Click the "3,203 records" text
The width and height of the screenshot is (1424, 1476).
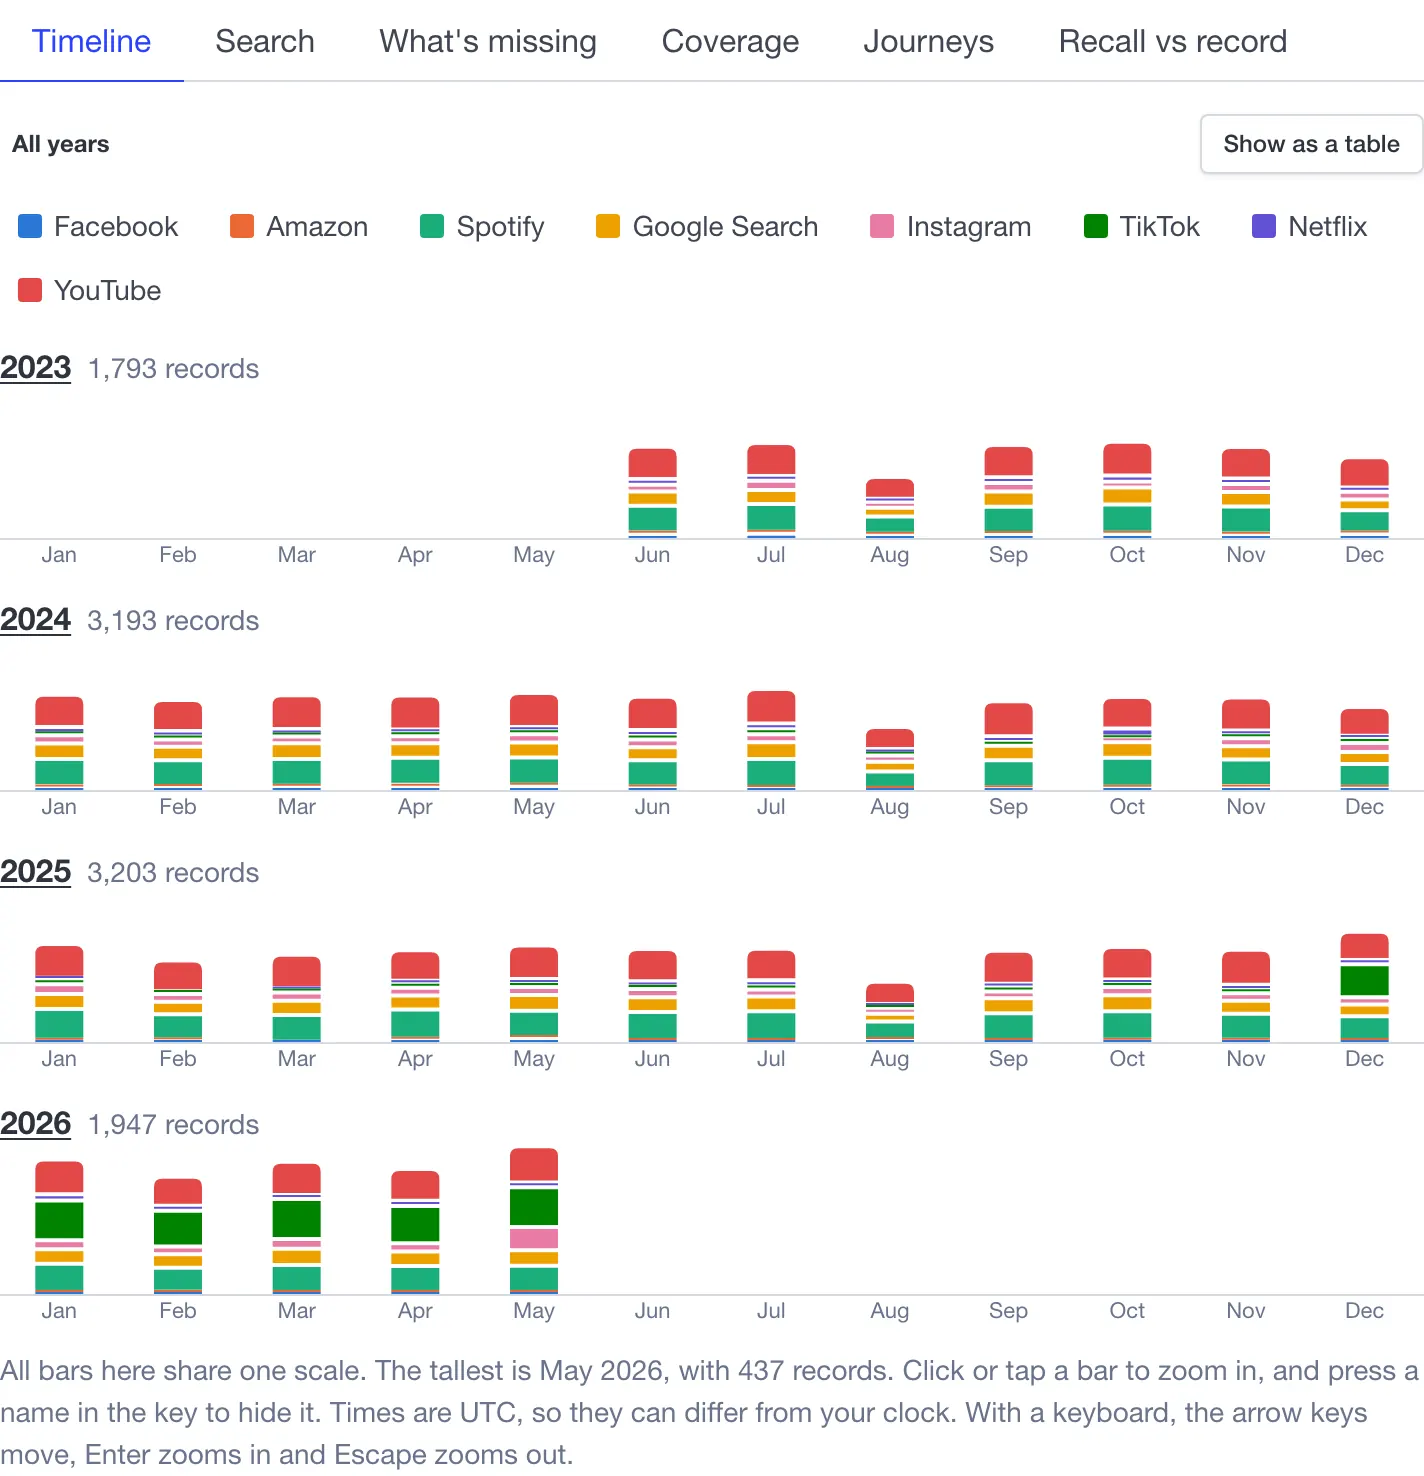(x=173, y=873)
